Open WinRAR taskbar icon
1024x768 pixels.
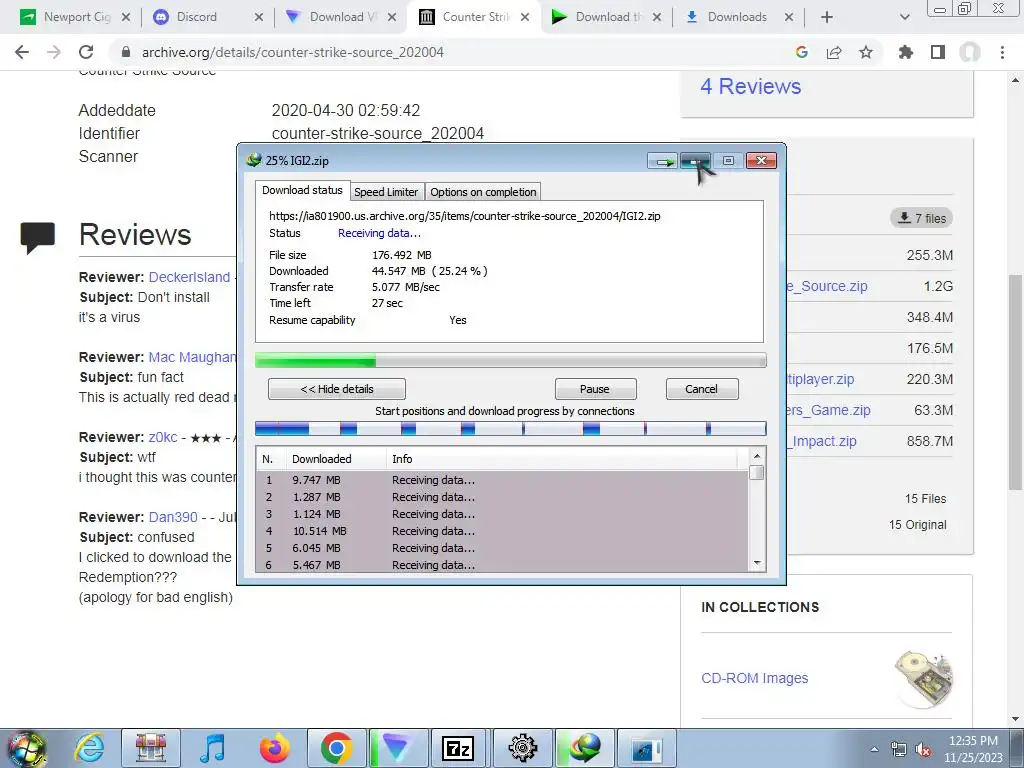pyautogui.click(x=151, y=748)
